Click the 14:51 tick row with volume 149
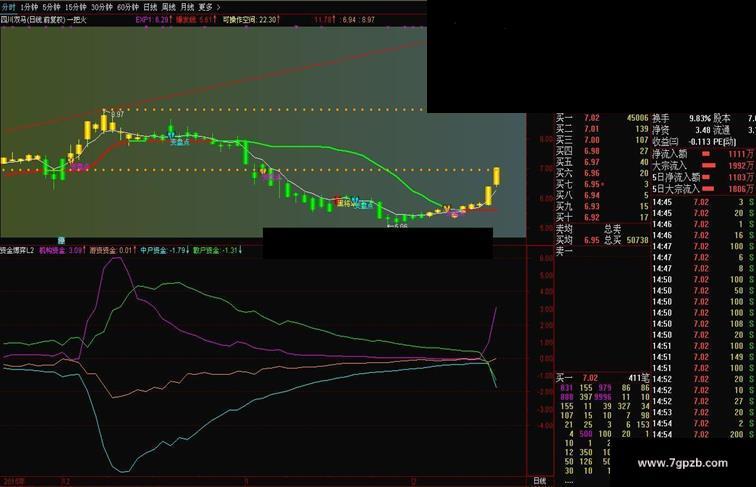 [703, 357]
